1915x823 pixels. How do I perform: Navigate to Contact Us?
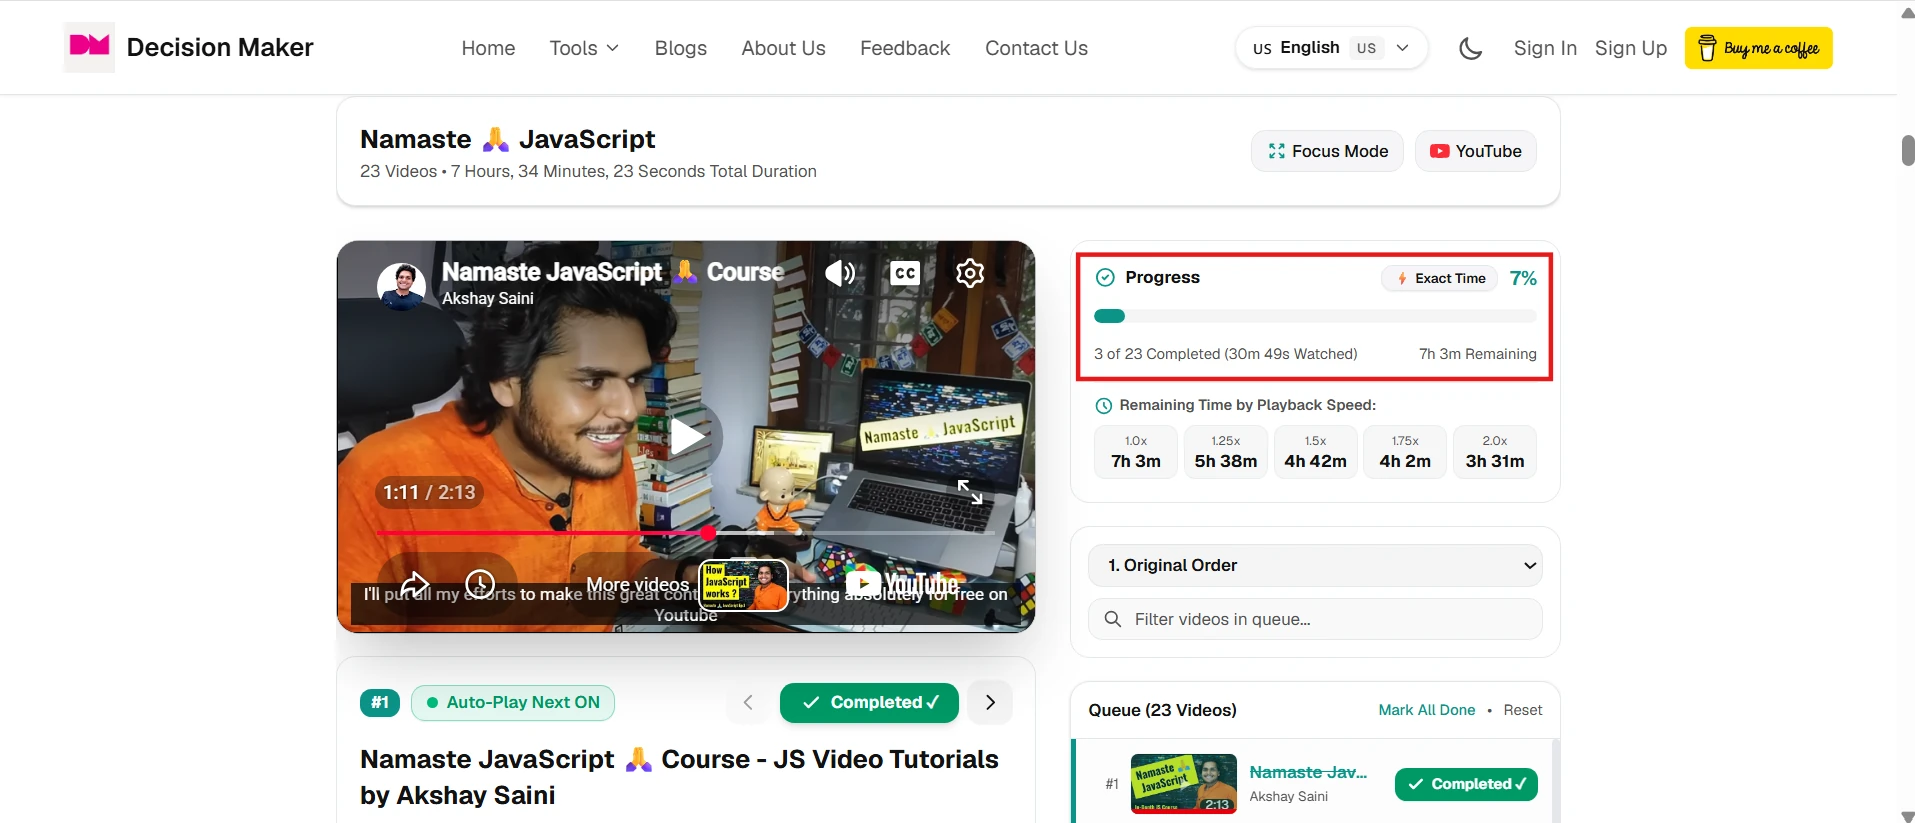[x=1036, y=48]
